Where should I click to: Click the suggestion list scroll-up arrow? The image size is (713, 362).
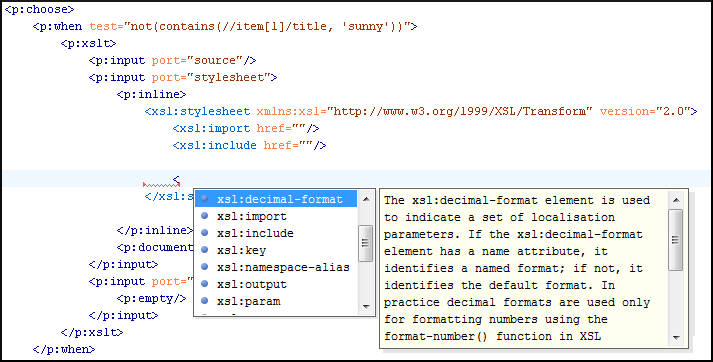[x=366, y=199]
